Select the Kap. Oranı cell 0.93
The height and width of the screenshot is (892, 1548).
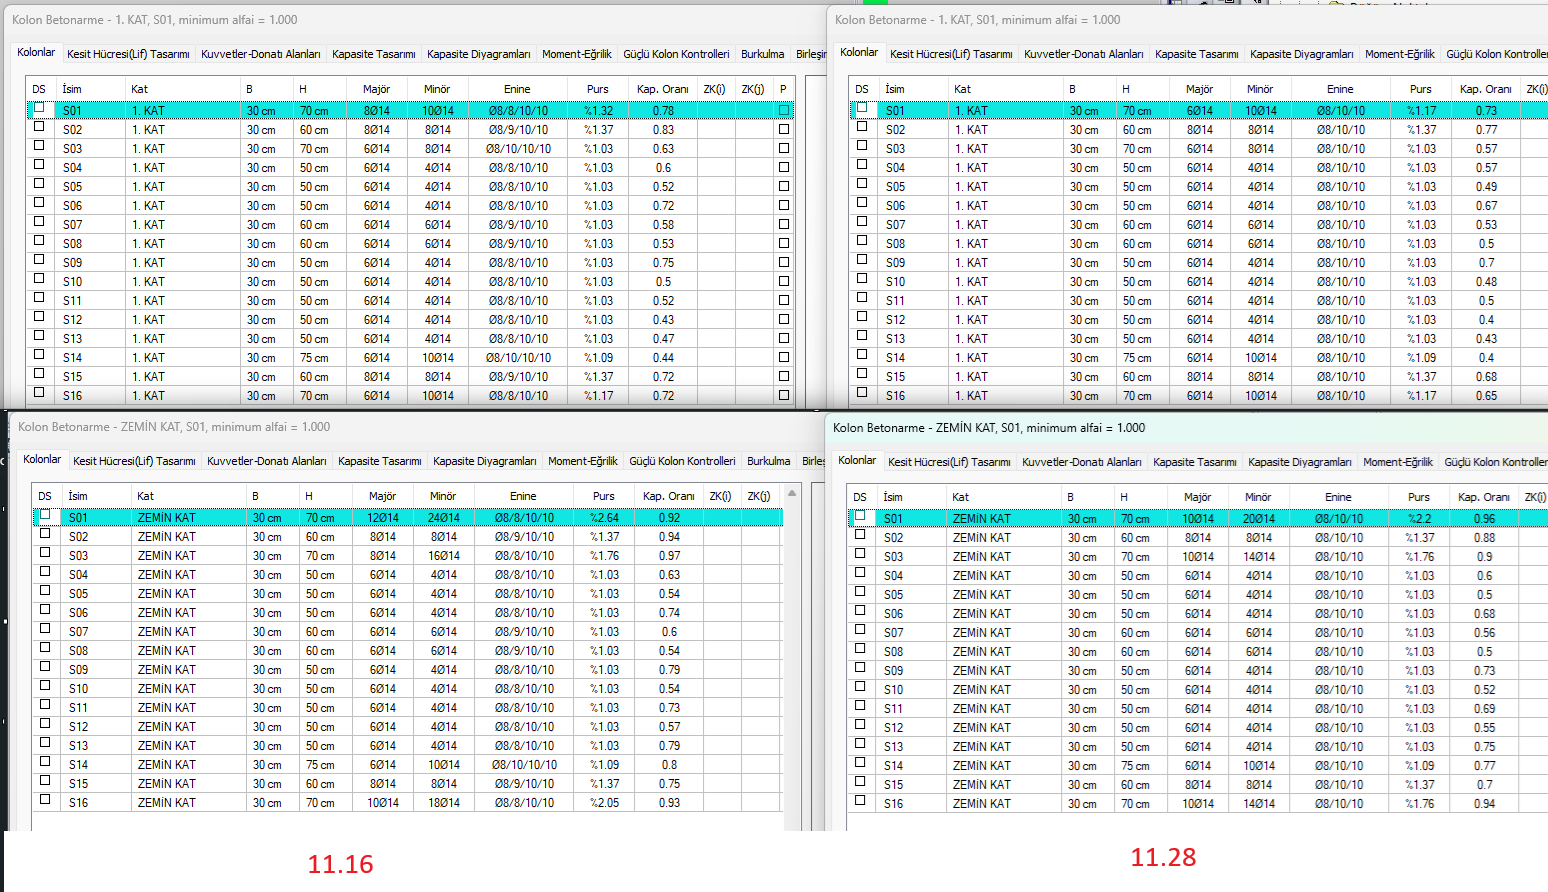click(669, 803)
